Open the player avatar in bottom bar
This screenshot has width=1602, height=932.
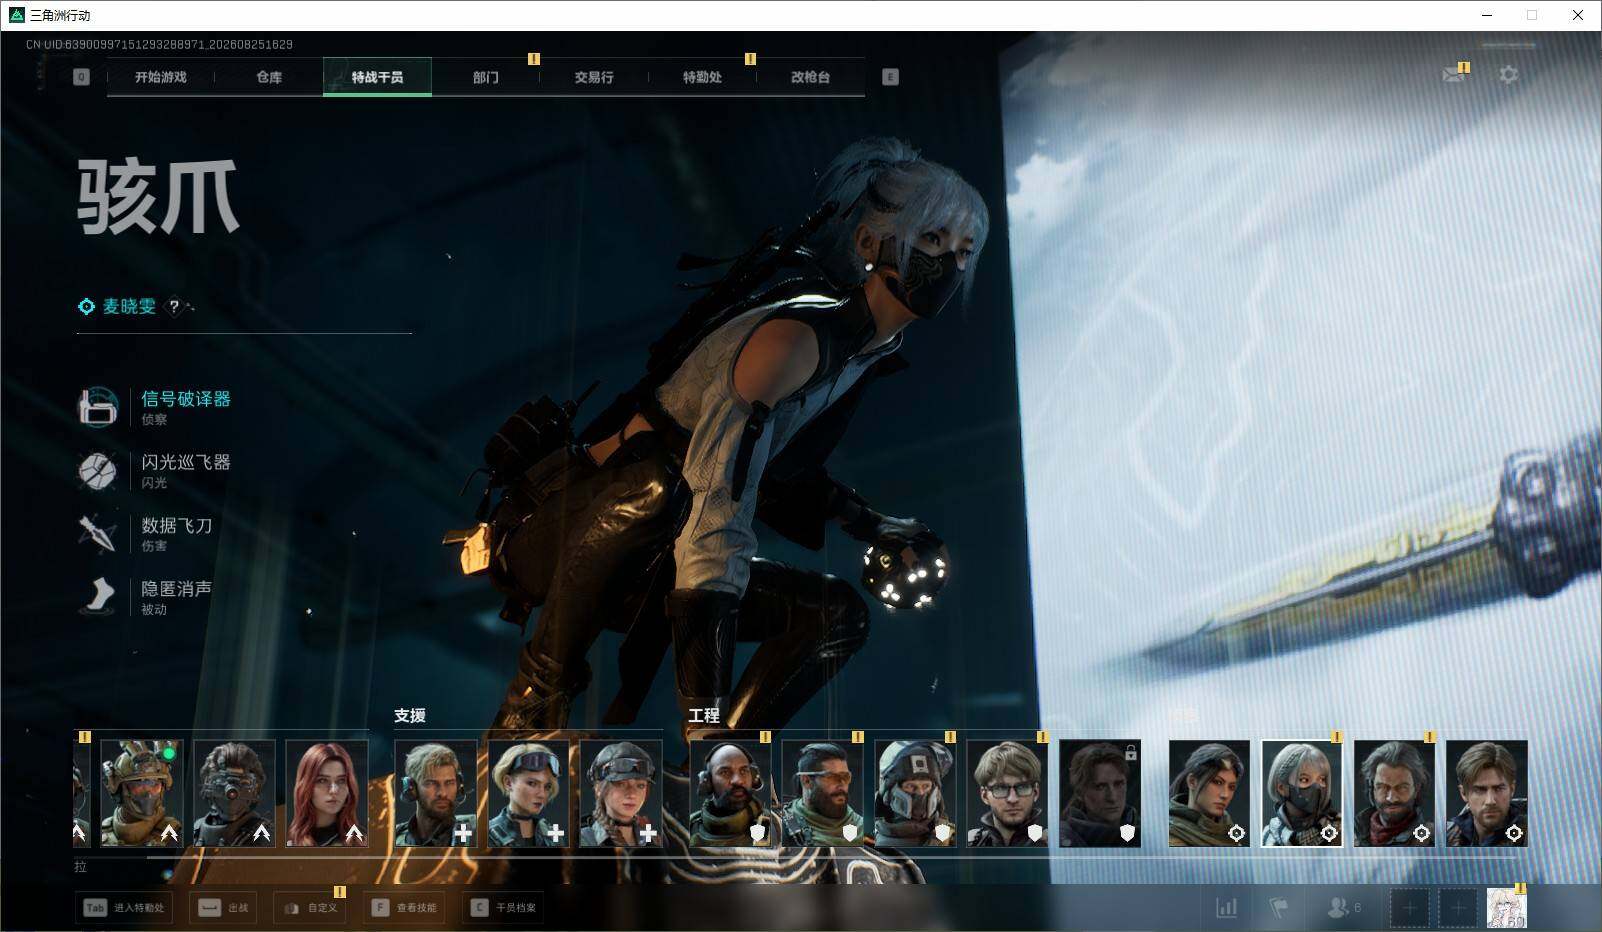[1506, 908]
